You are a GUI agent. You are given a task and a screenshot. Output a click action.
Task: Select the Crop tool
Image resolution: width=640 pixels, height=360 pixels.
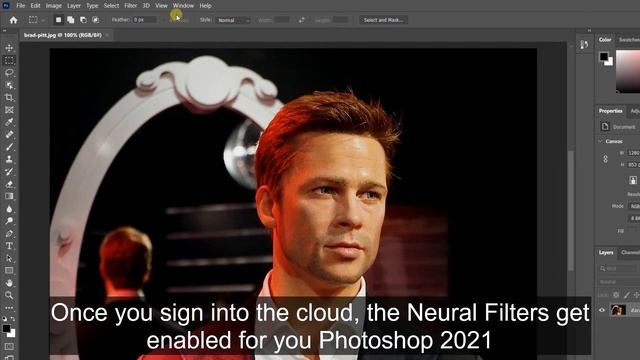pyautogui.click(x=9, y=98)
